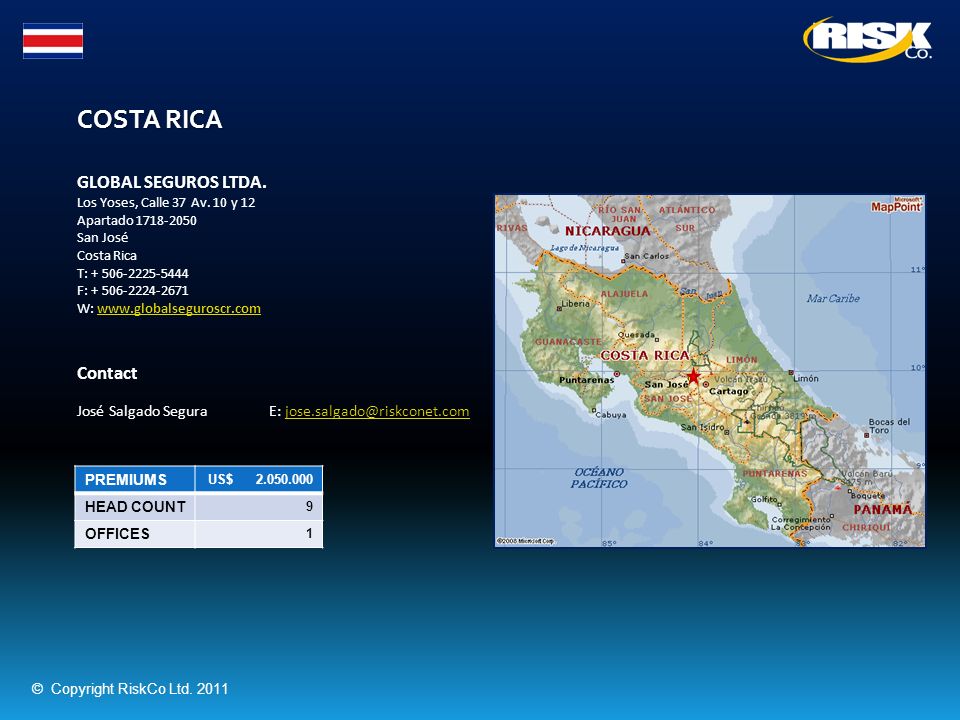Select the COSTA RICA slide title
Viewport: 960px width, 720px height.
pyautogui.click(x=149, y=119)
